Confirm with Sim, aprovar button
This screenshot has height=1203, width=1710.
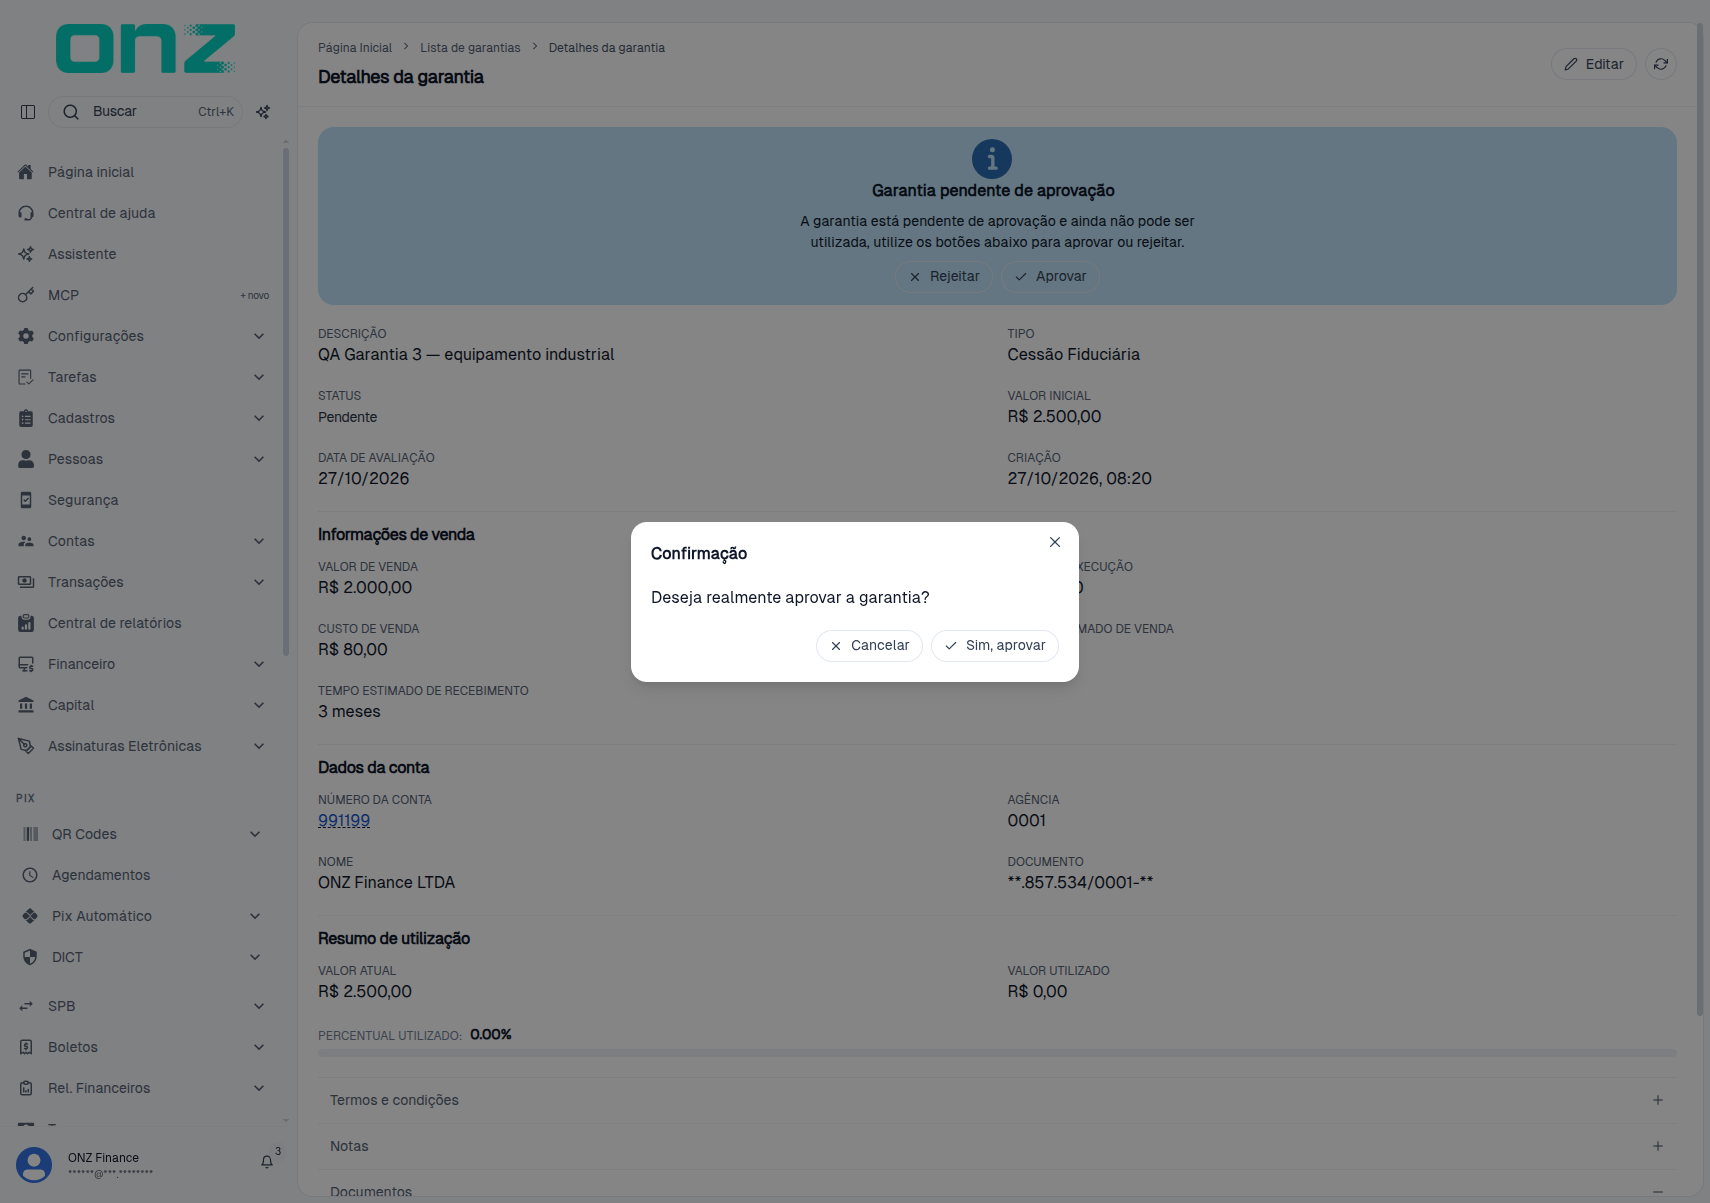tap(995, 646)
